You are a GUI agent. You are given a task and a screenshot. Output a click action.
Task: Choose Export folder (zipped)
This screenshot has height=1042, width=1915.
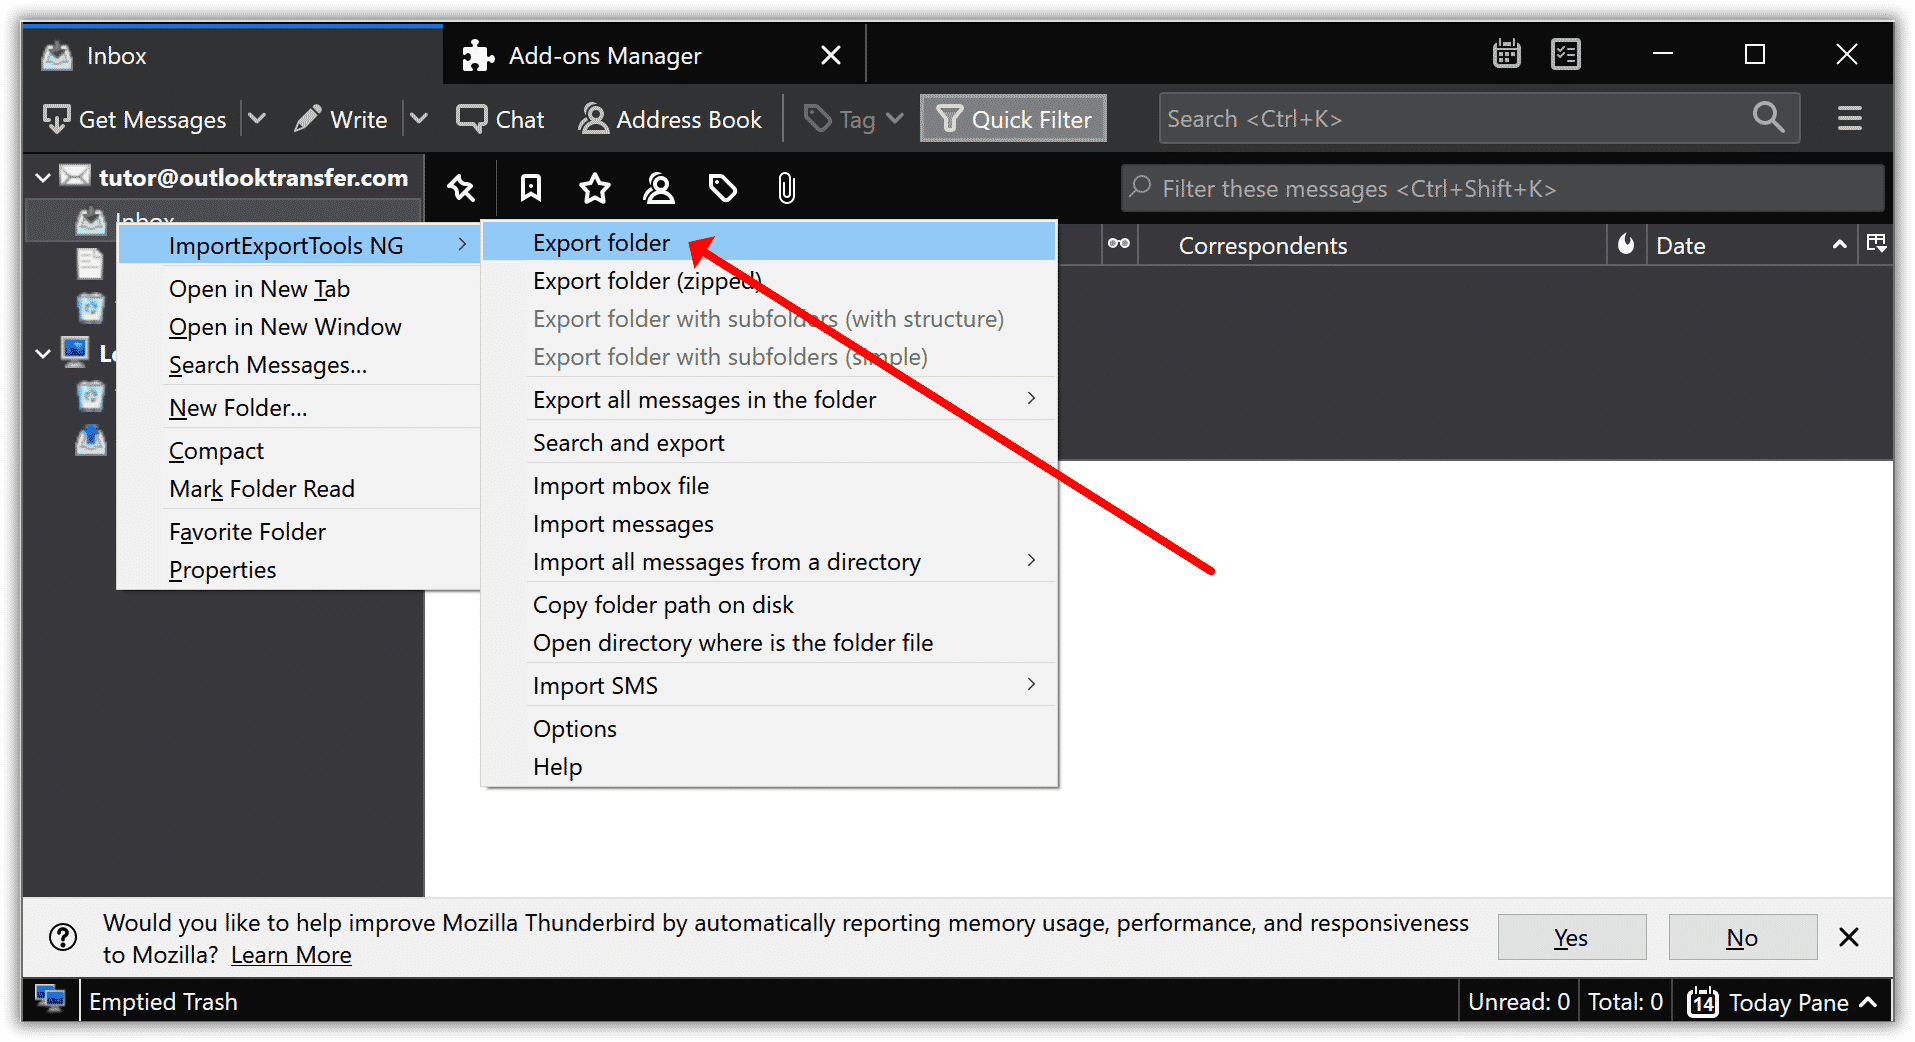click(x=769, y=281)
